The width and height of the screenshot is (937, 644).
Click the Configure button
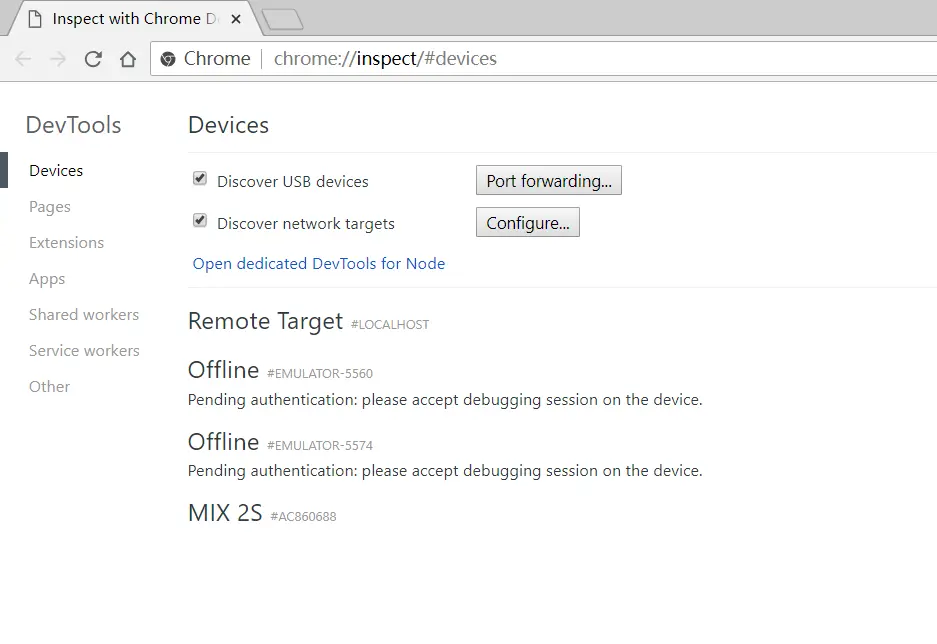(x=528, y=222)
